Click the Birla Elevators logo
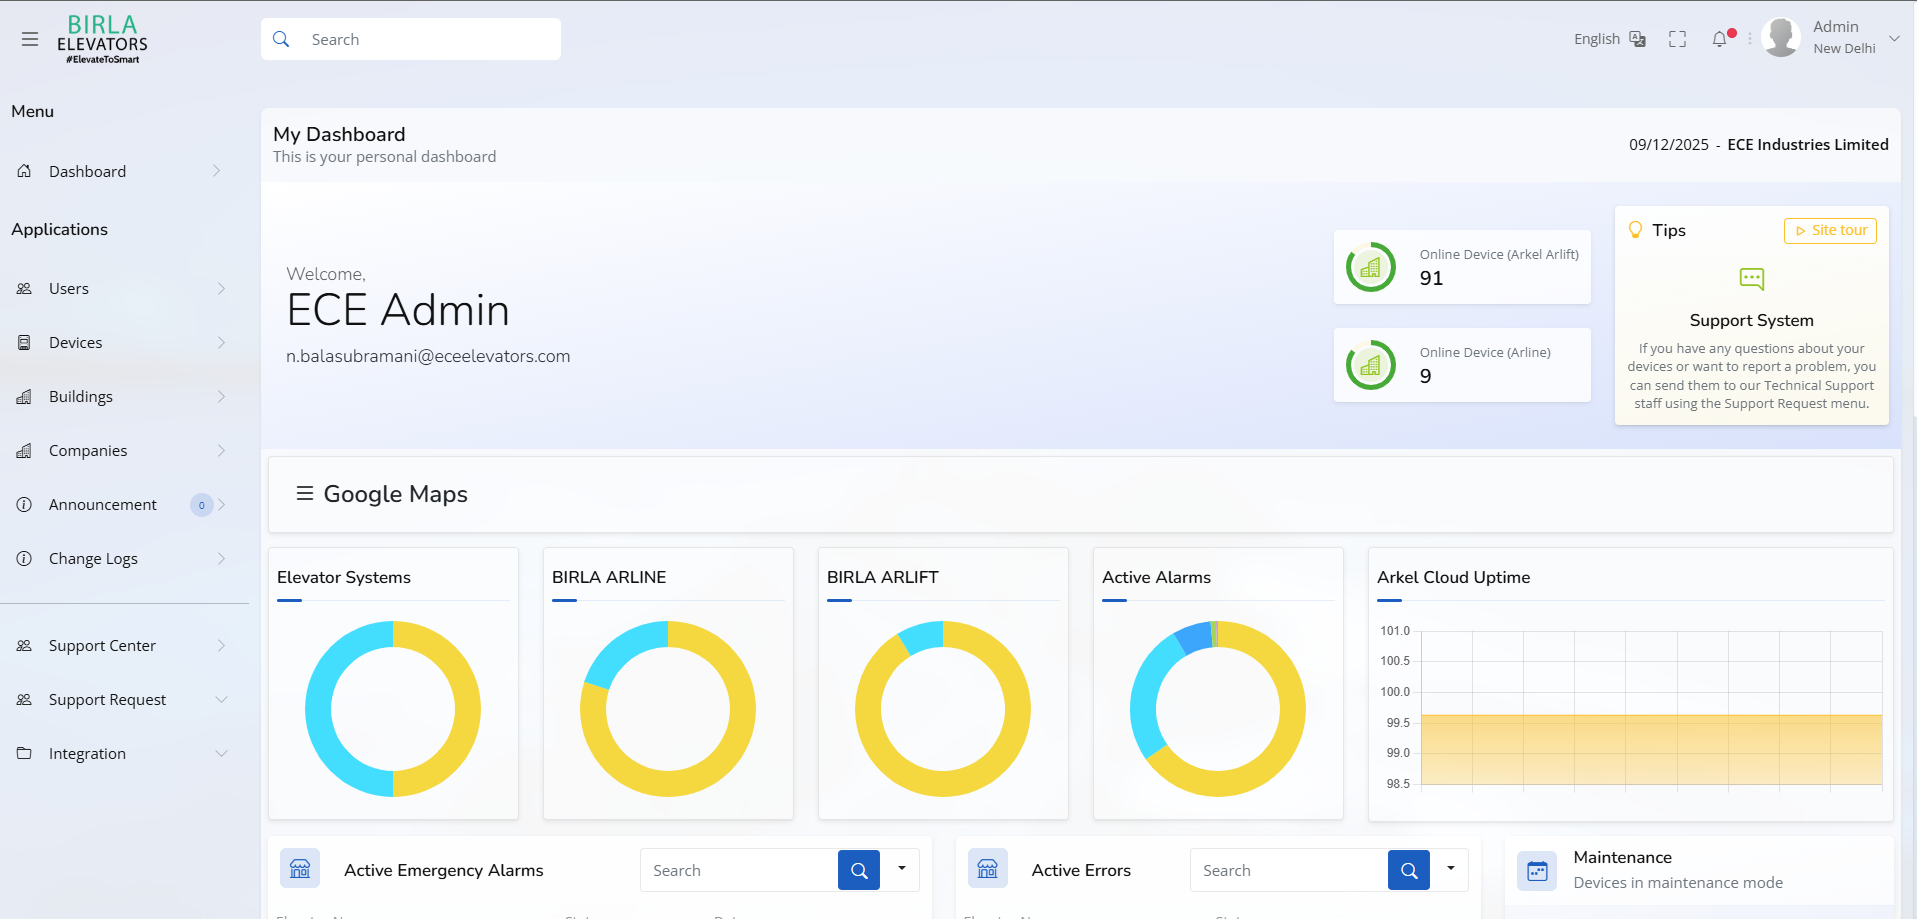 (x=102, y=39)
